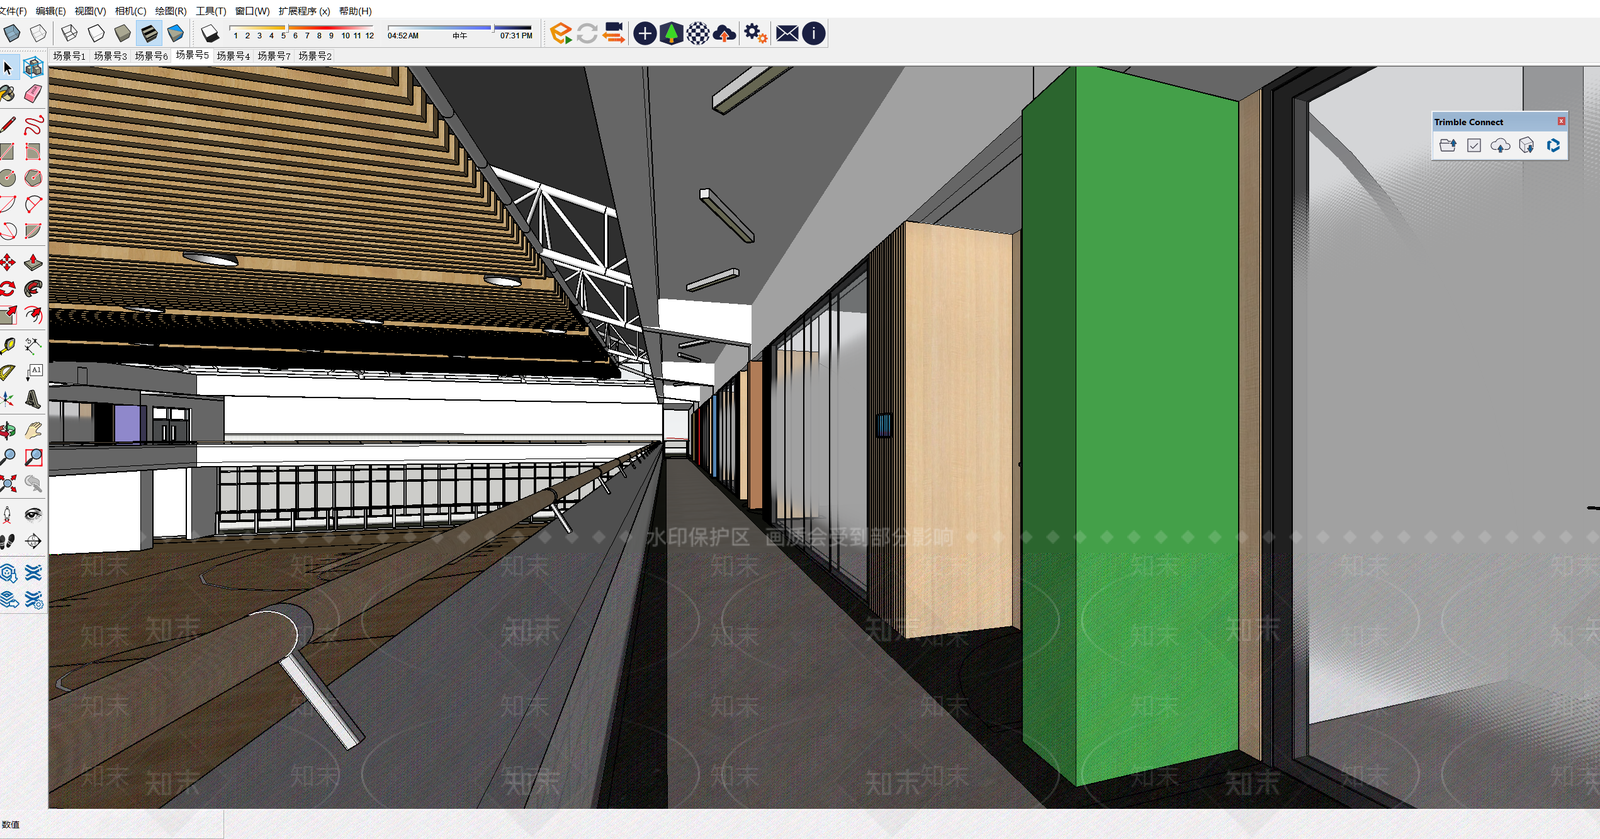Open the Extension Manager gear icon
1600x839 pixels.
[x=755, y=34]
